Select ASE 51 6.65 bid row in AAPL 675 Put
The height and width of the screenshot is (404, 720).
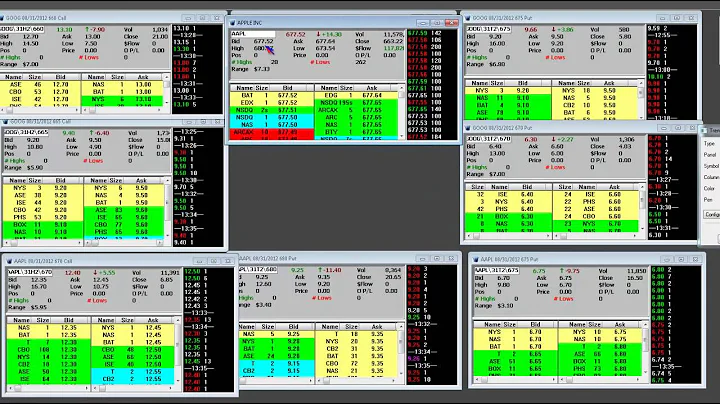515,361
